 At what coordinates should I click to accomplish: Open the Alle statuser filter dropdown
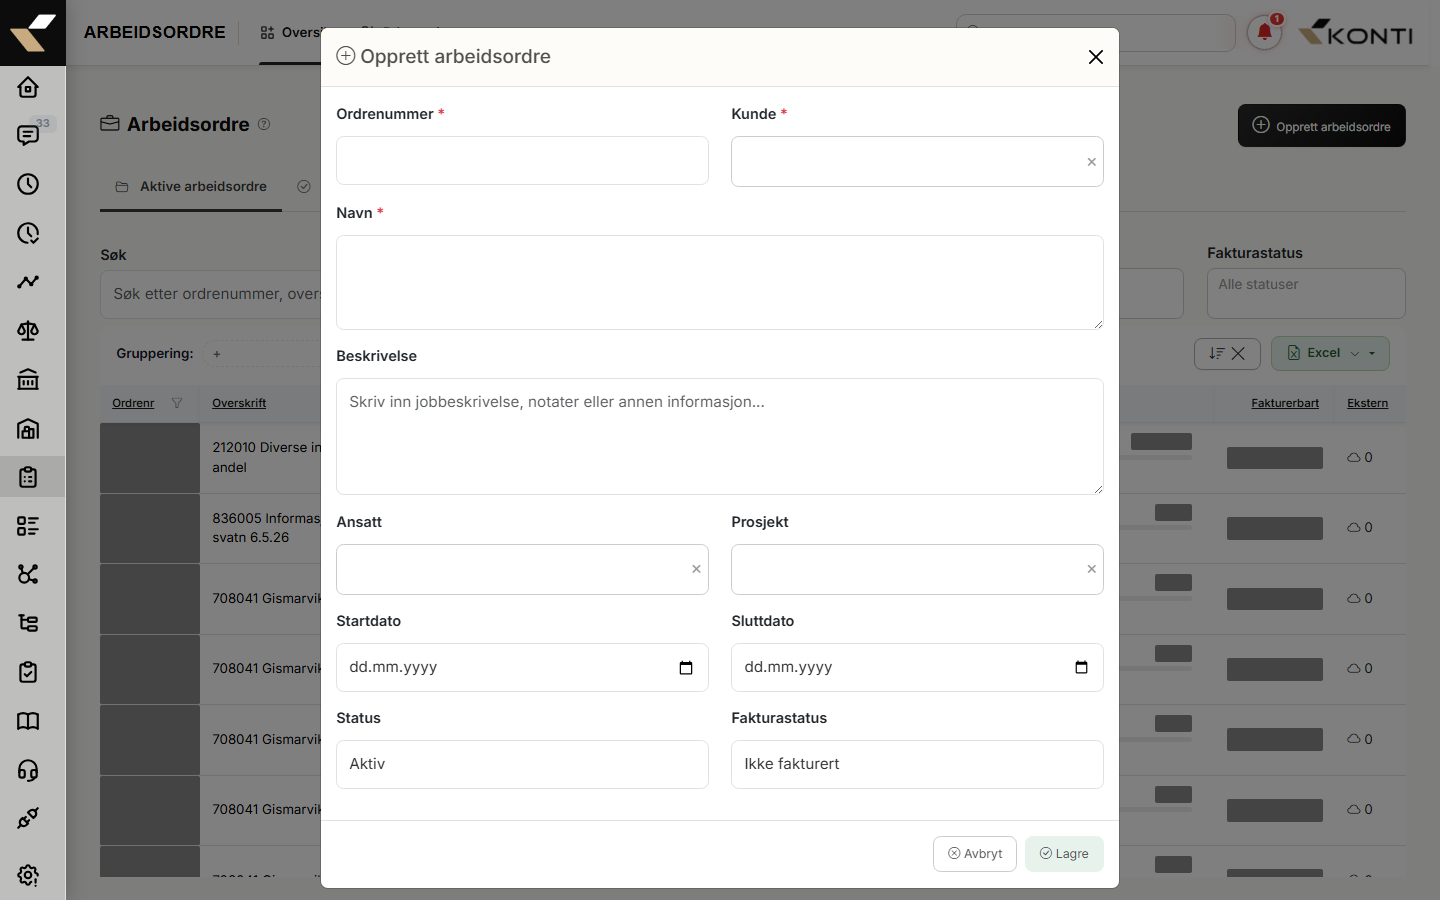pos(1306,293)
